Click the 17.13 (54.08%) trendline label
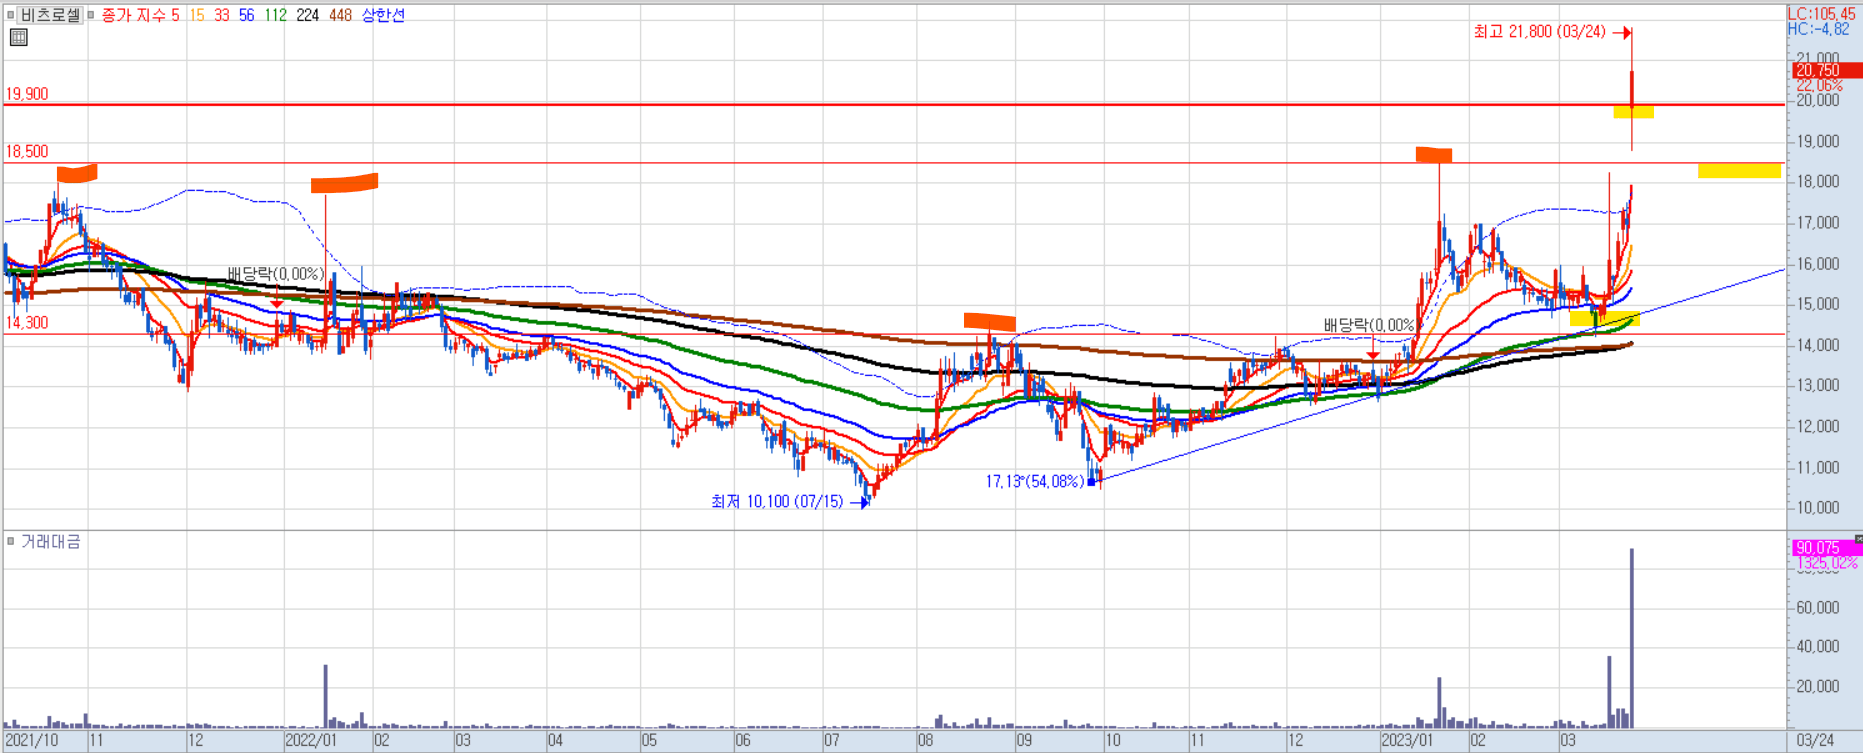The image size is (1863, 753). tap(1034, 482)
